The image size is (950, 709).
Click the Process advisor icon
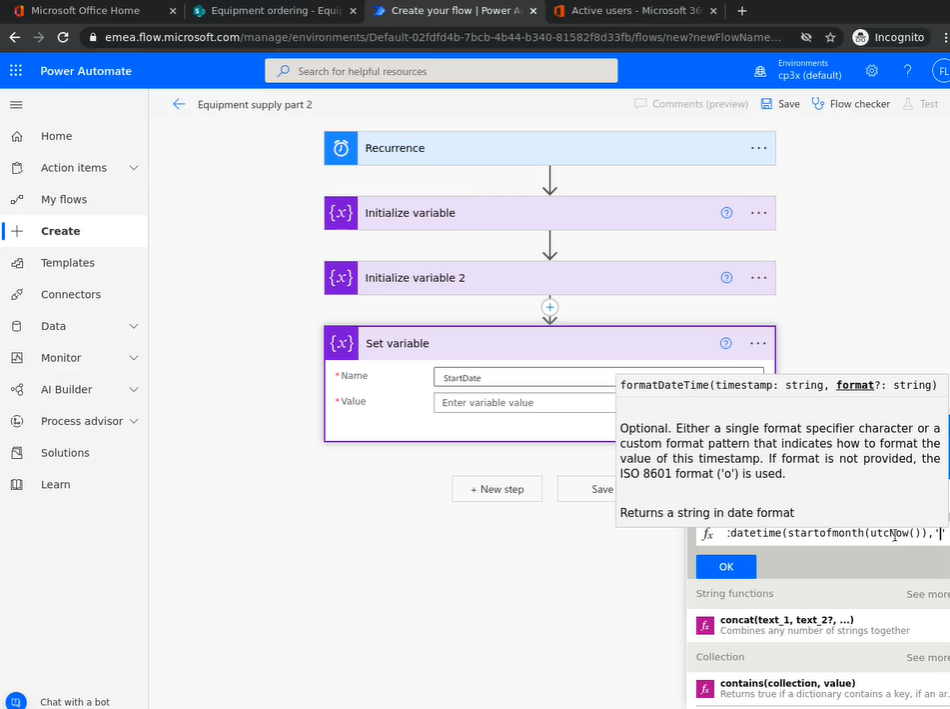coord(17,421)
